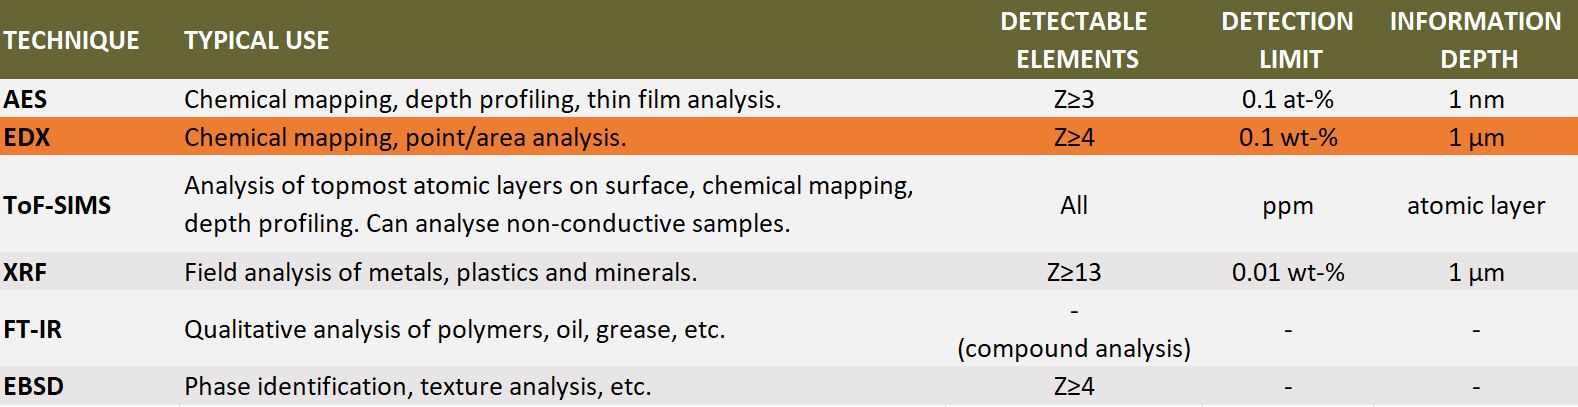
Task: Select the ppm detection limit cell
Action: 1288,207
